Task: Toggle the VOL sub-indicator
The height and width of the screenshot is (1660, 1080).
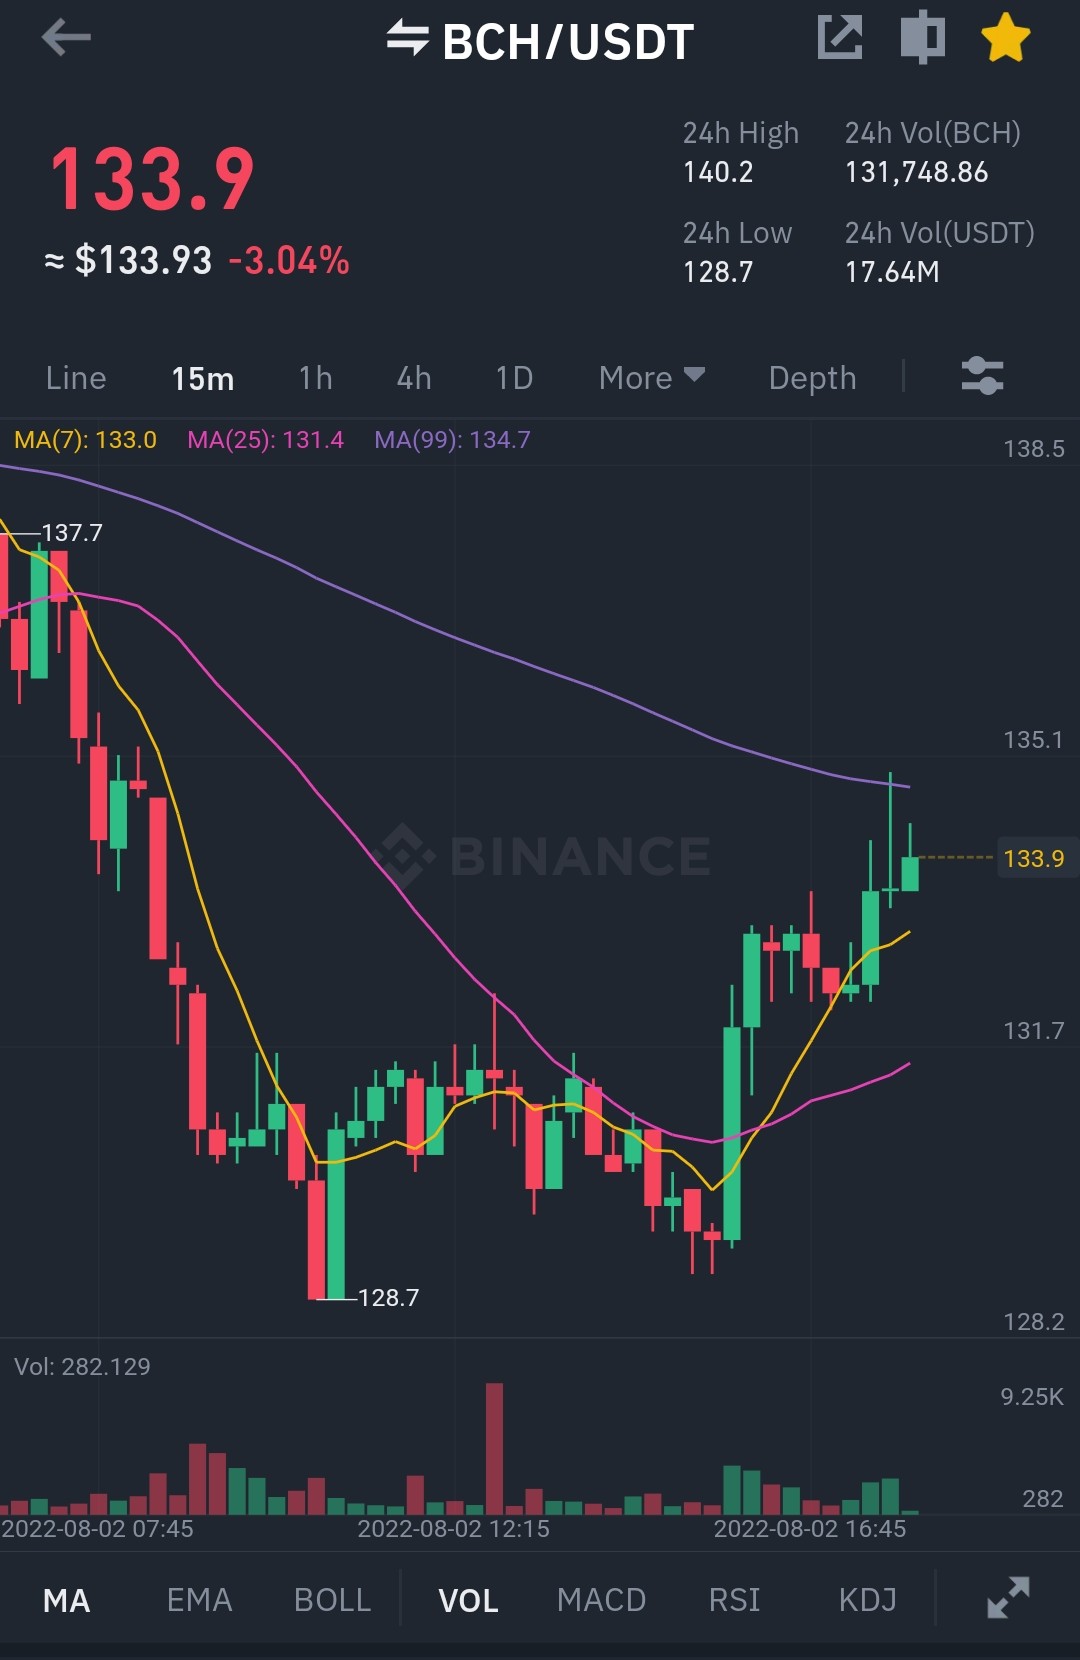Action: click(x=468, y=1601)
